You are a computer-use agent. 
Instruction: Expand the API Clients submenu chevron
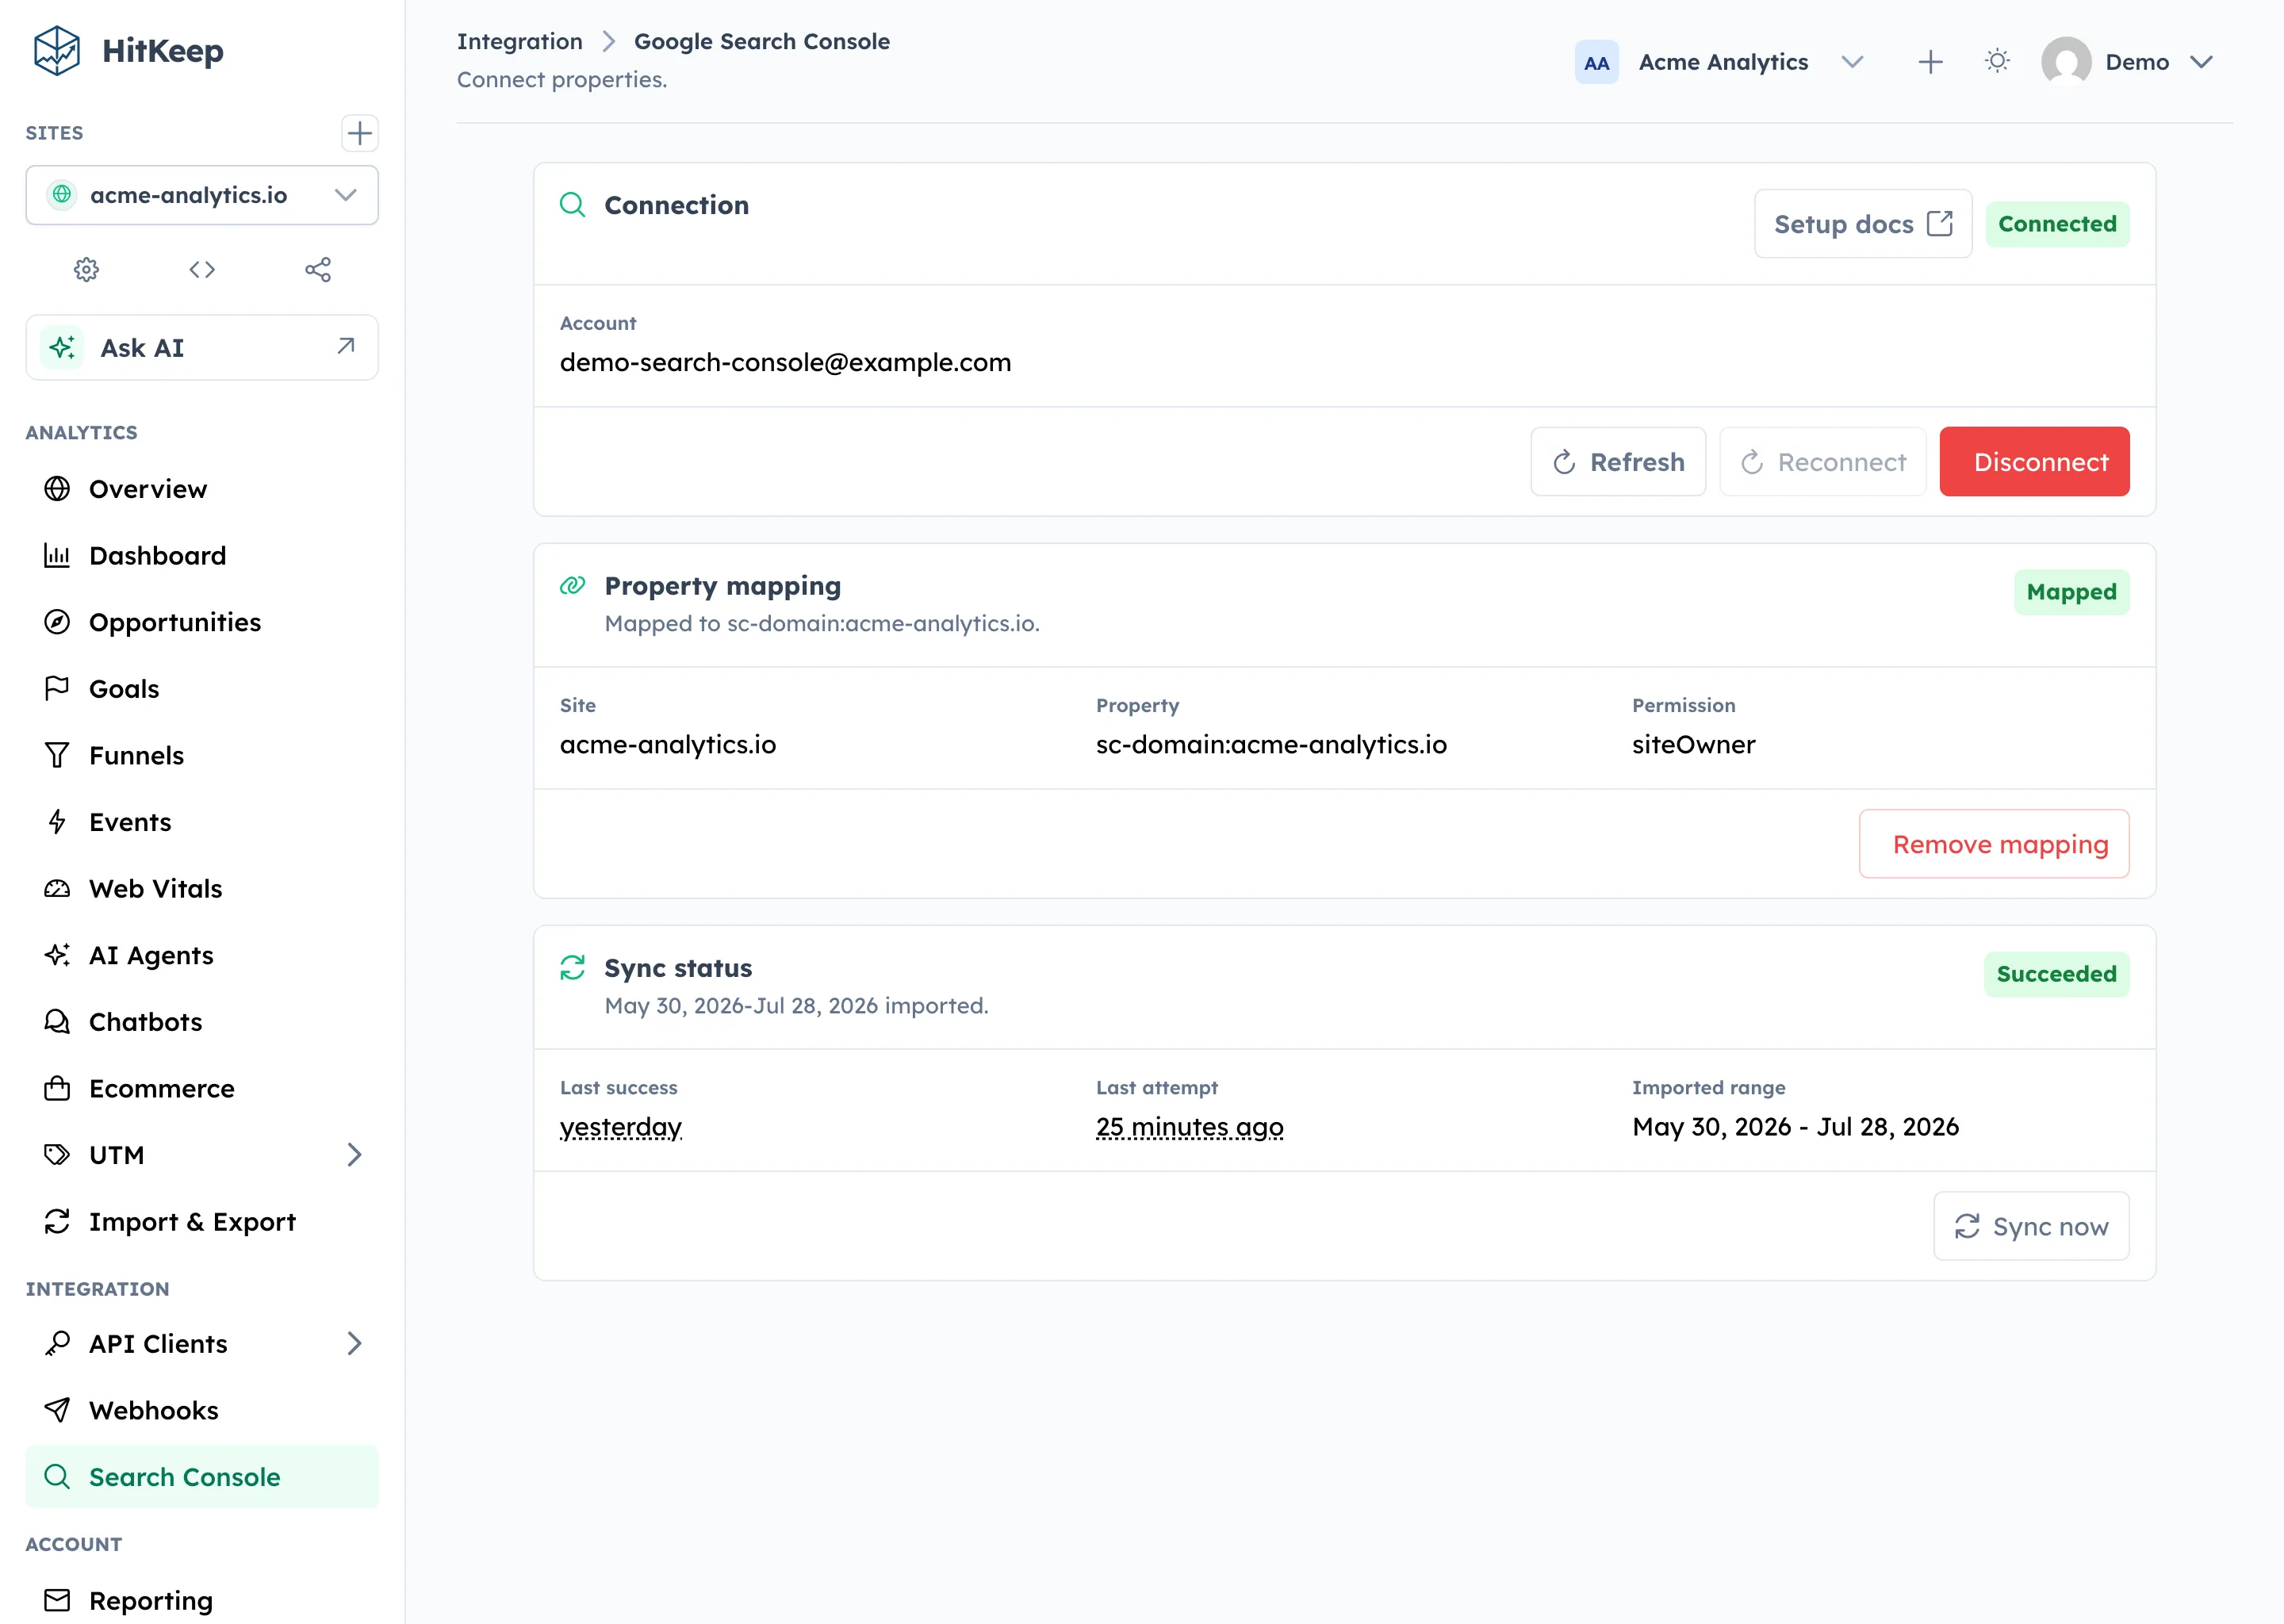pos(354,1344)
